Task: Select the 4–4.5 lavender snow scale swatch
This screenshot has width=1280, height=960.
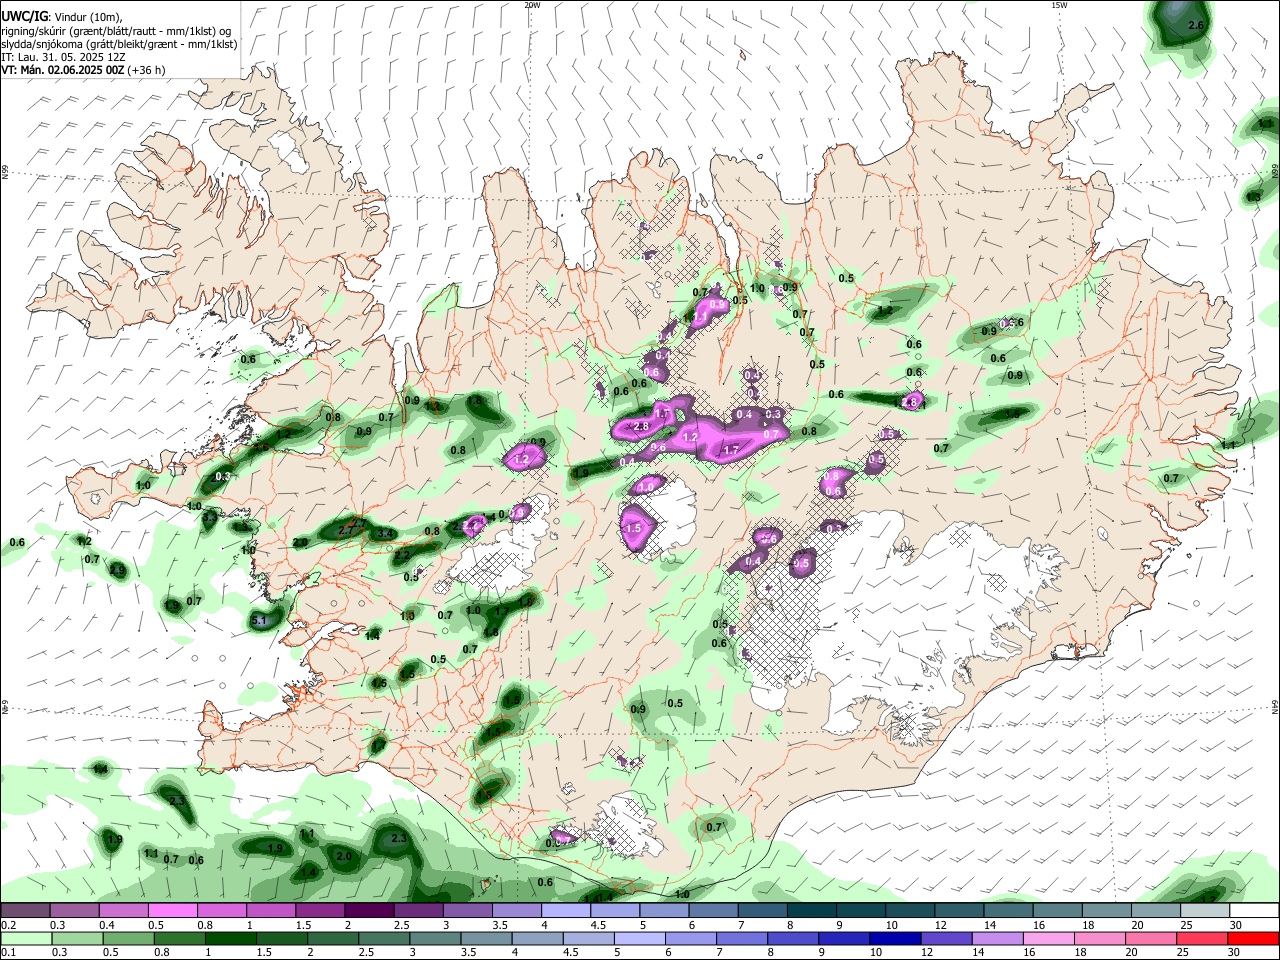Action: coord(565,911)
